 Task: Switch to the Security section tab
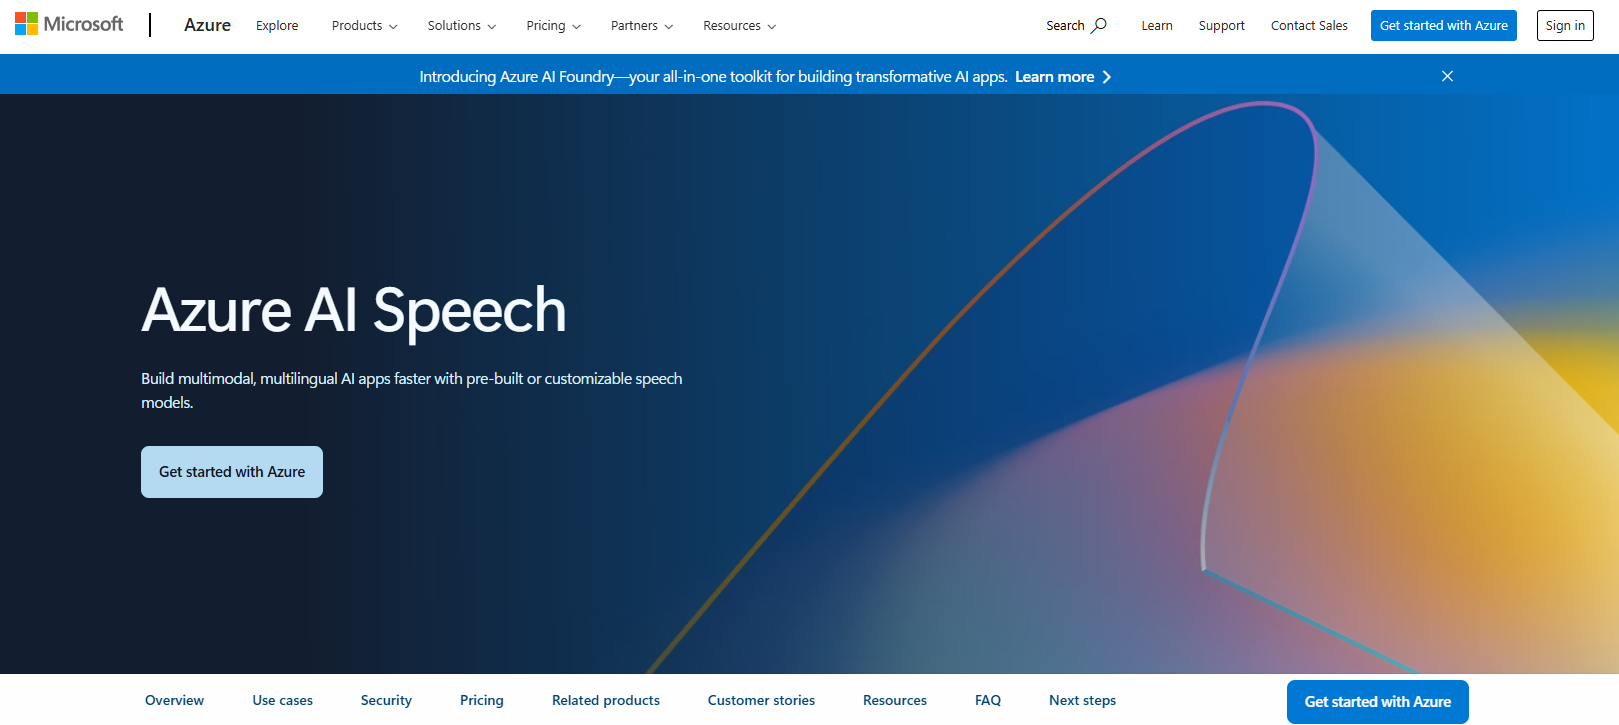(386, 700)
